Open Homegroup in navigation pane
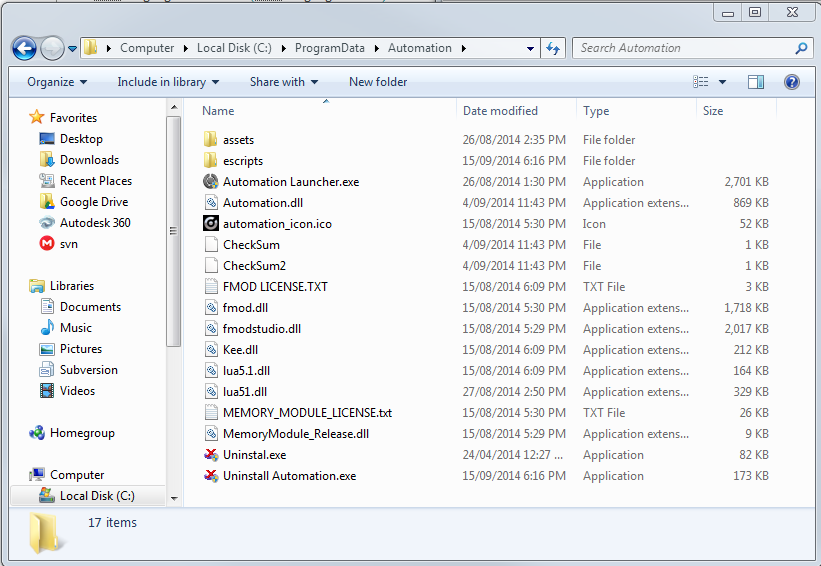The image size is (821, 566). point(82,433)
